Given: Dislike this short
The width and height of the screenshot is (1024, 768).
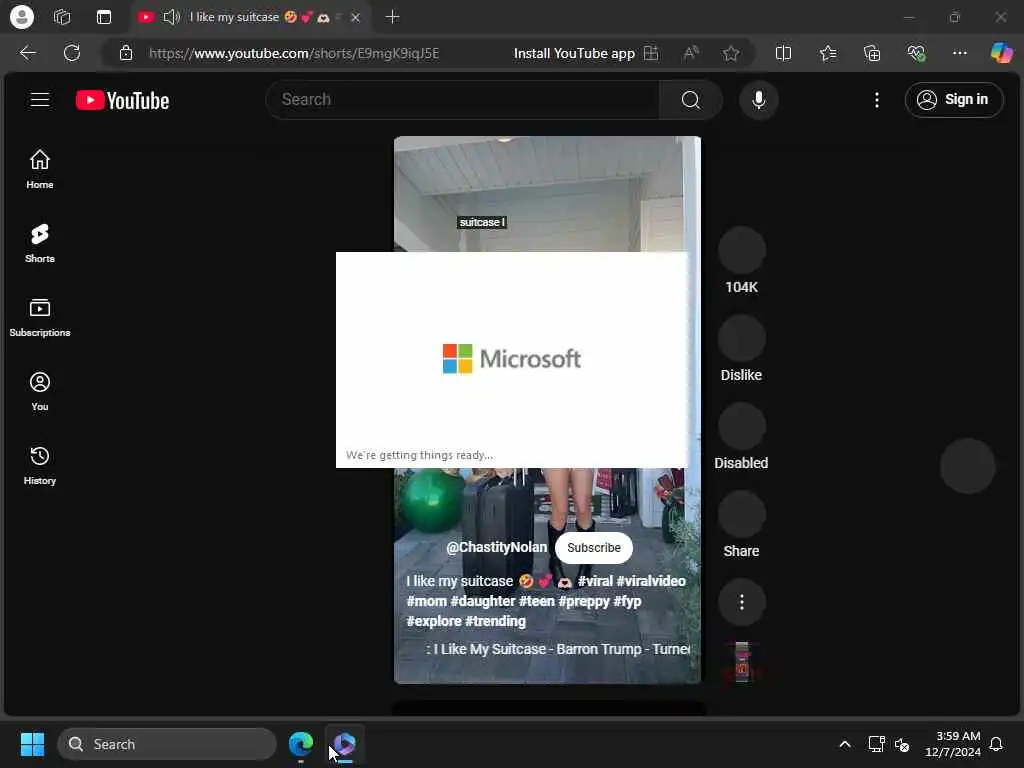Looking at the screenshot, I should coord(741,338).
